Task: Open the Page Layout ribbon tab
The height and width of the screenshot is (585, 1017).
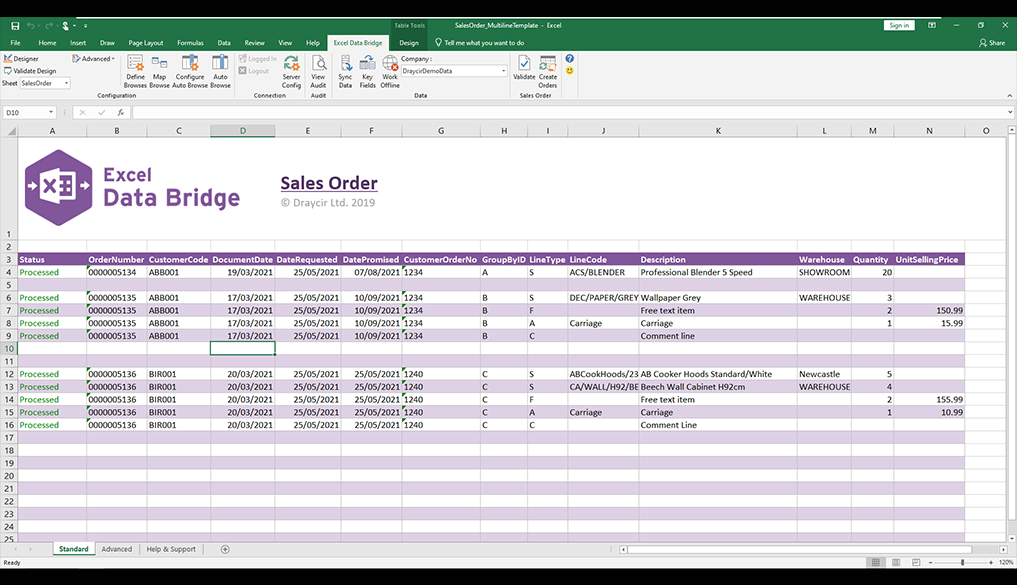Action: (146, 43)
